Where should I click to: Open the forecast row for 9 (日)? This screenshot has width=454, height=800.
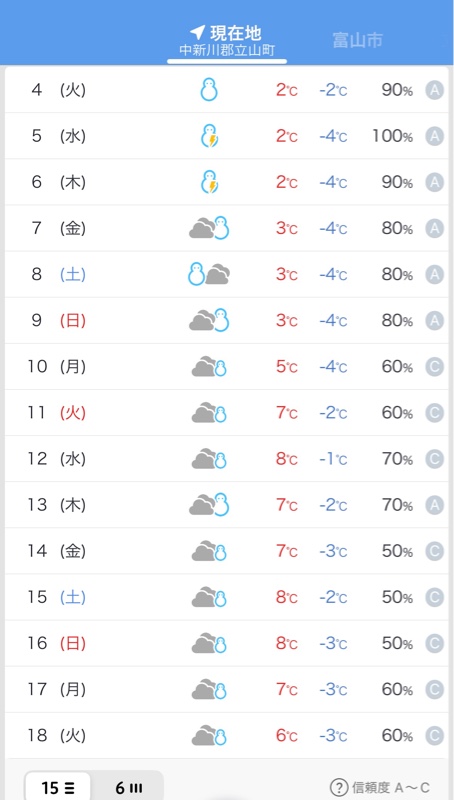[x=227, y=320]
